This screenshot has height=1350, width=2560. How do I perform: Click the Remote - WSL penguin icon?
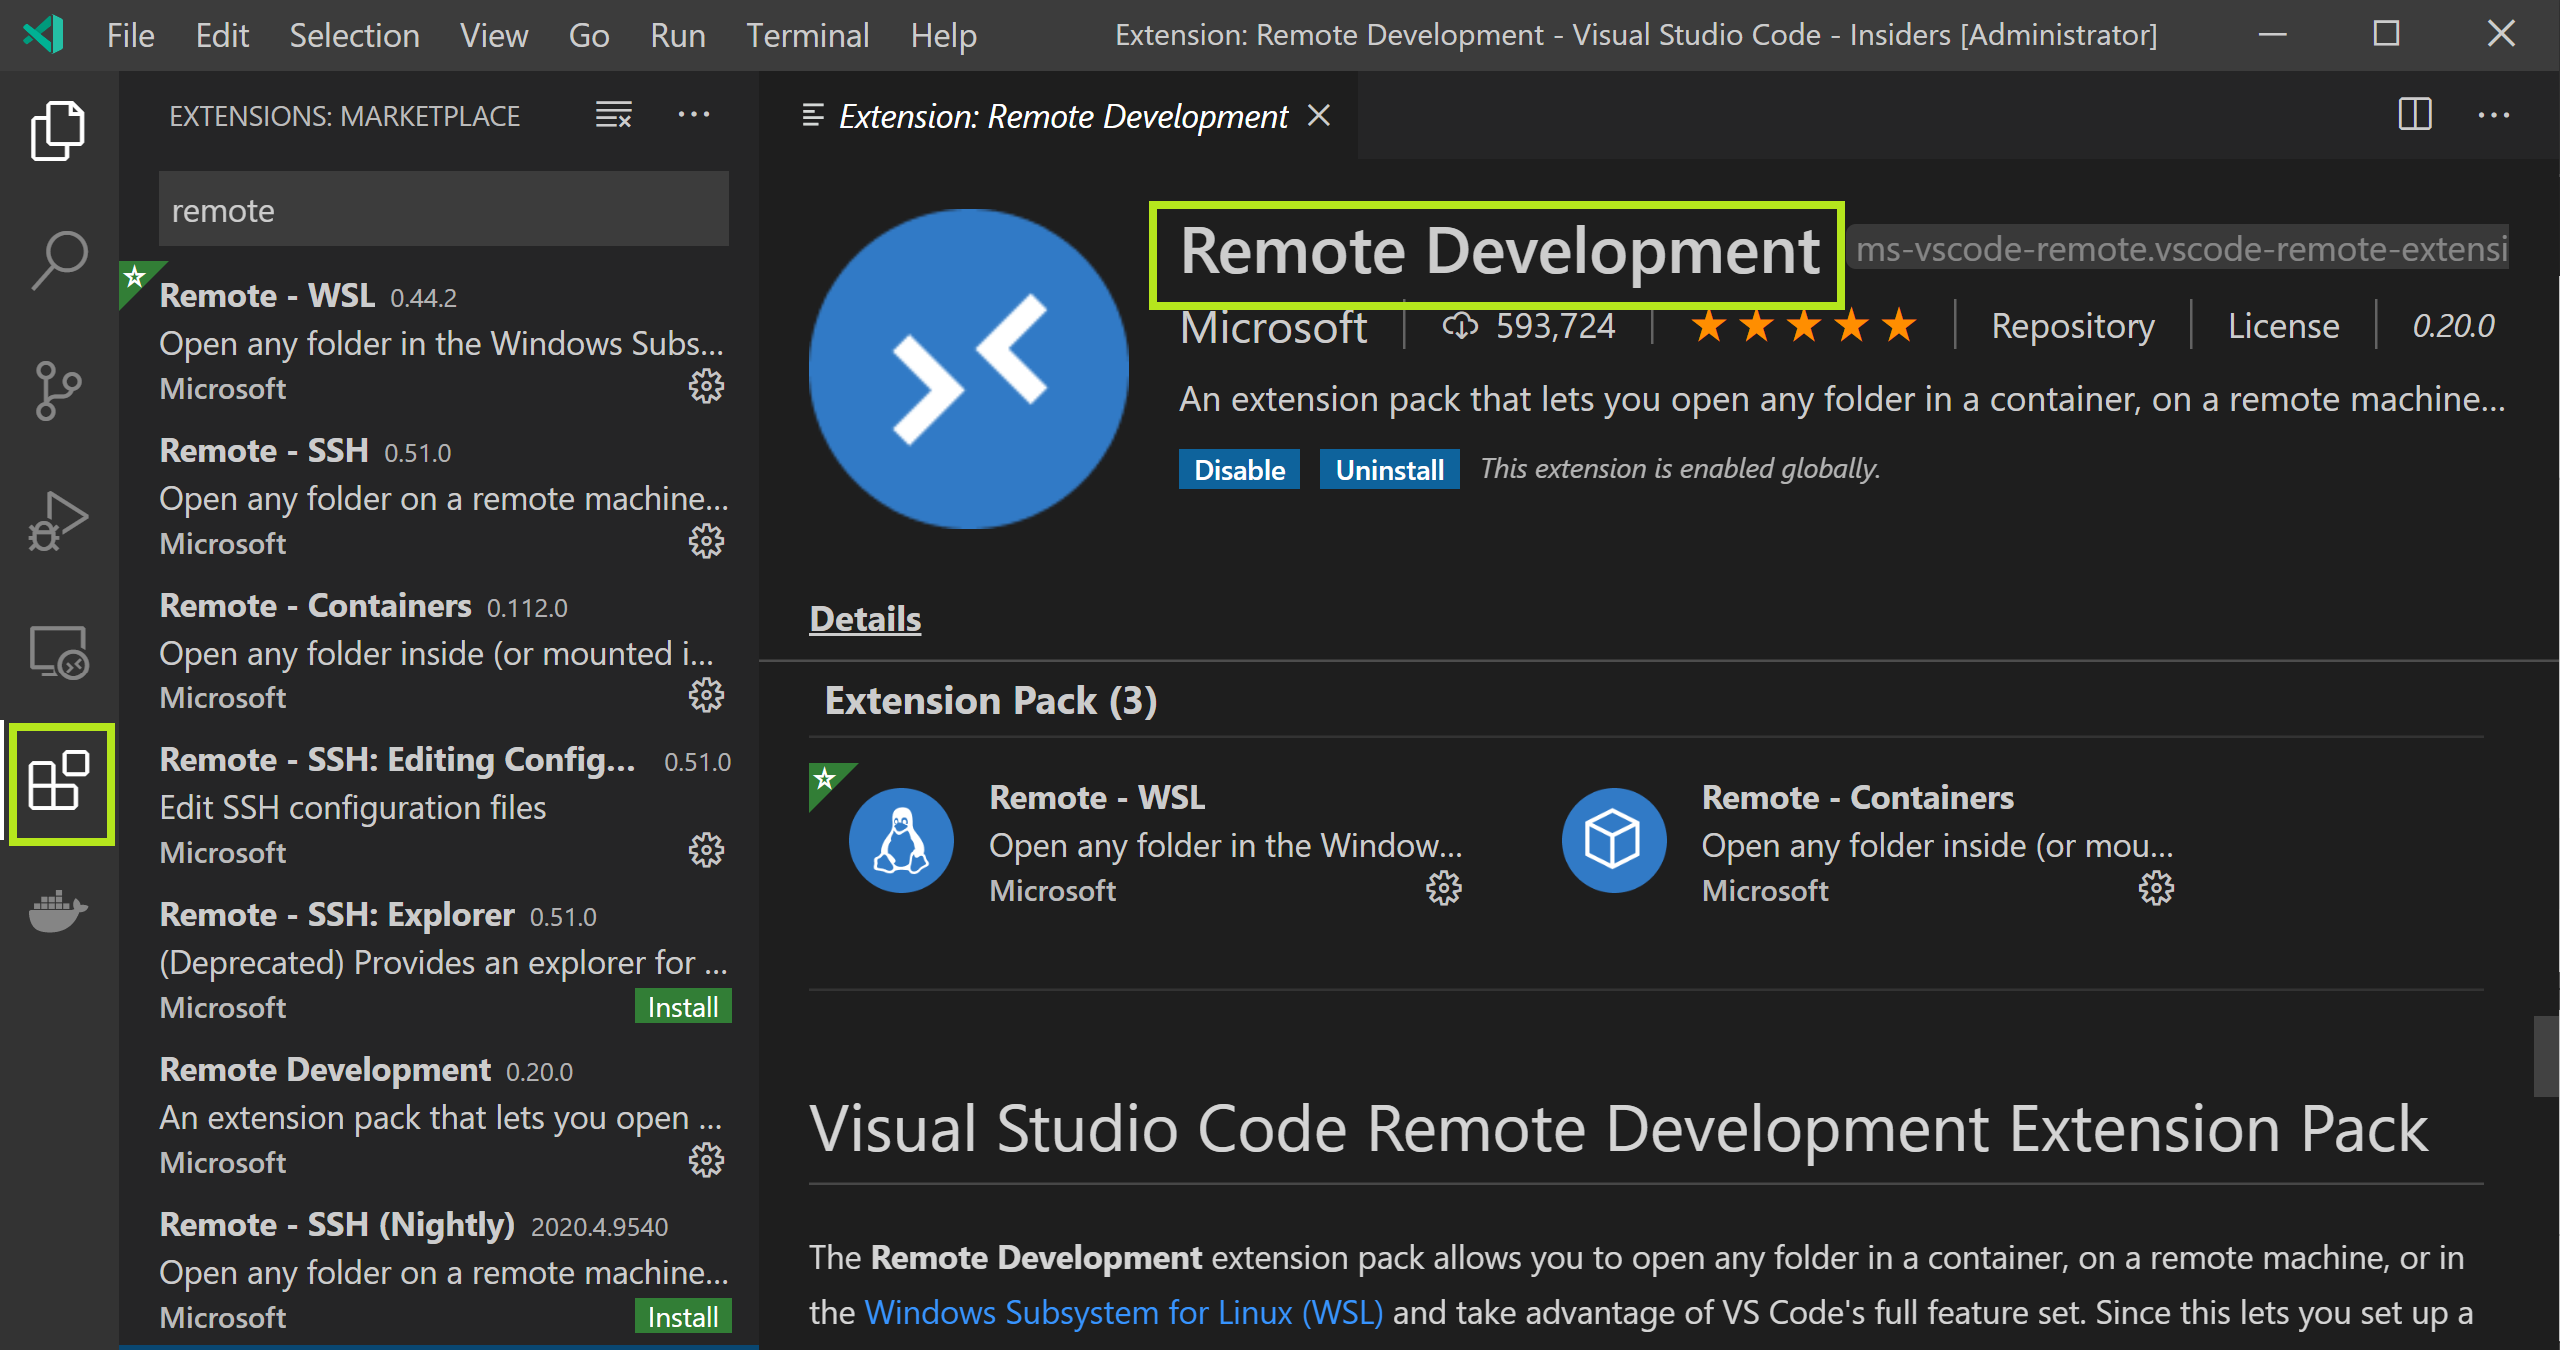pyautogui.click(x=901, y=841)
